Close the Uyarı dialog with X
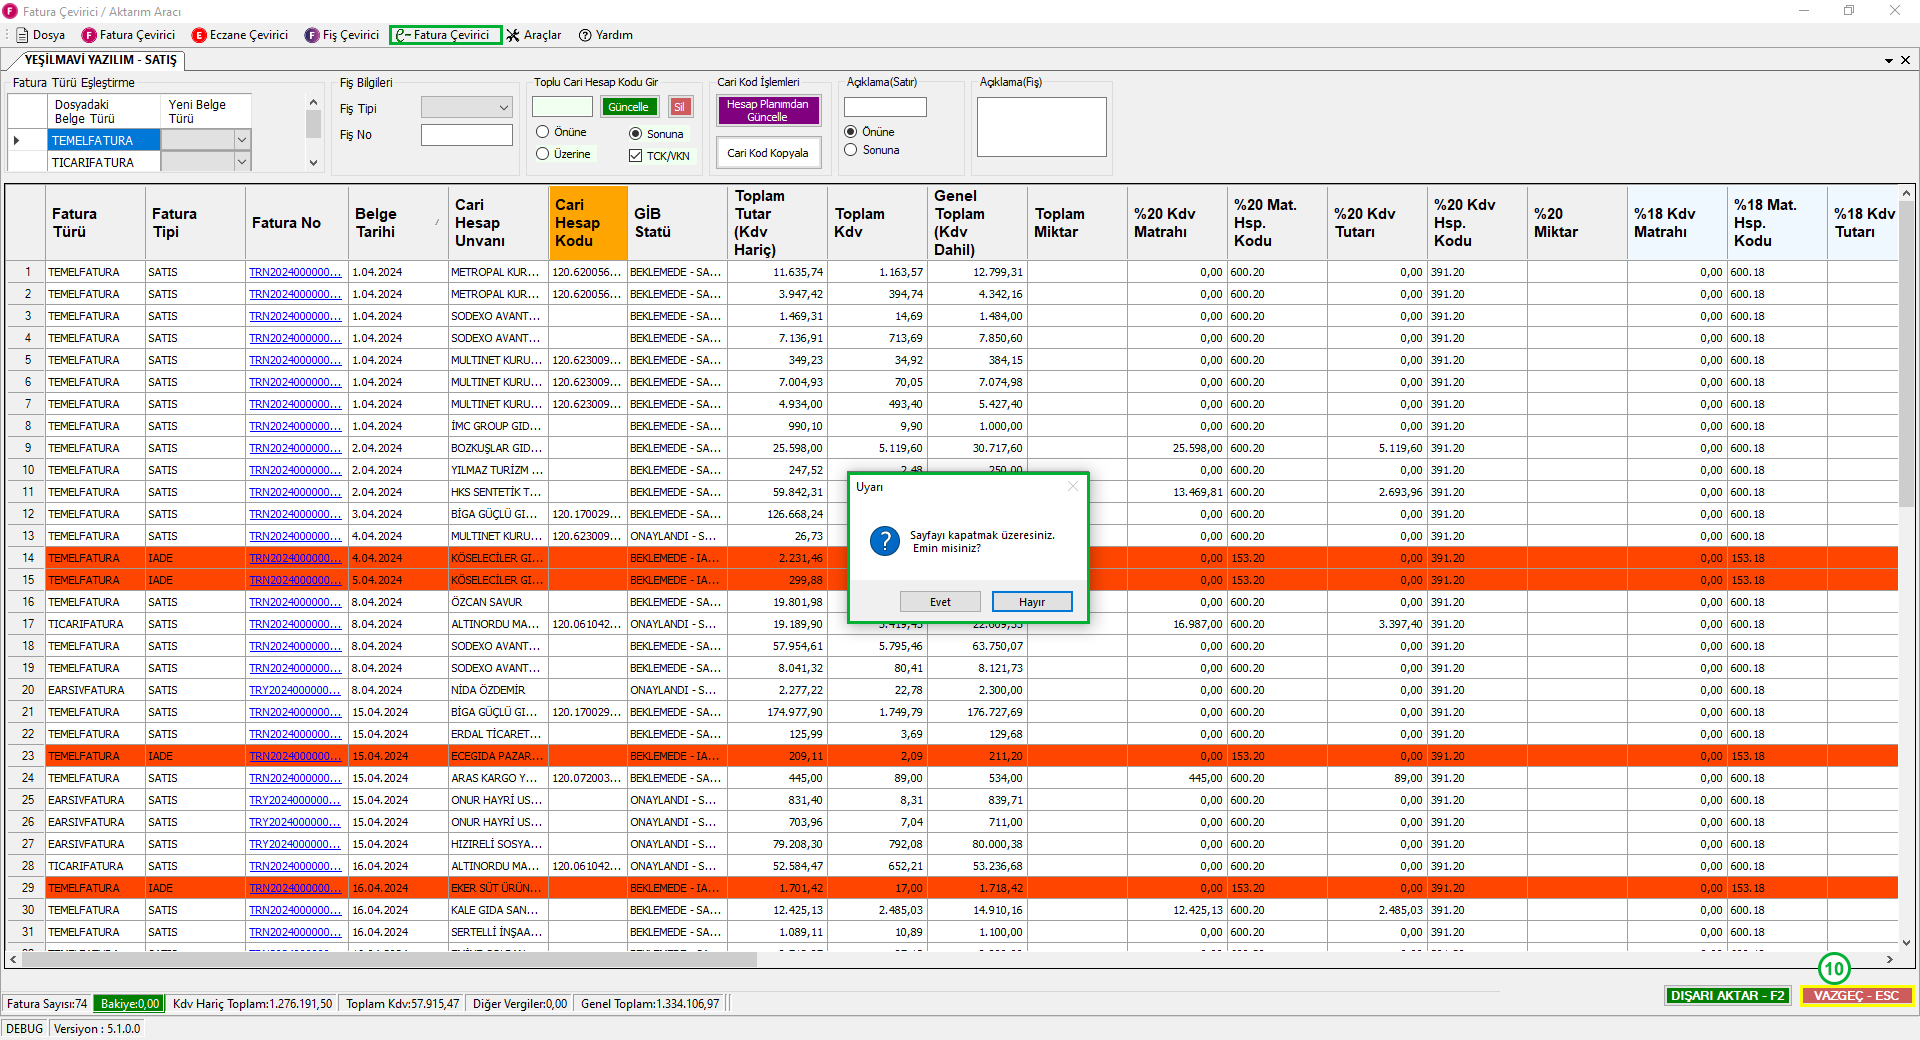The image size is (1920, 1040). [1073, 486]
